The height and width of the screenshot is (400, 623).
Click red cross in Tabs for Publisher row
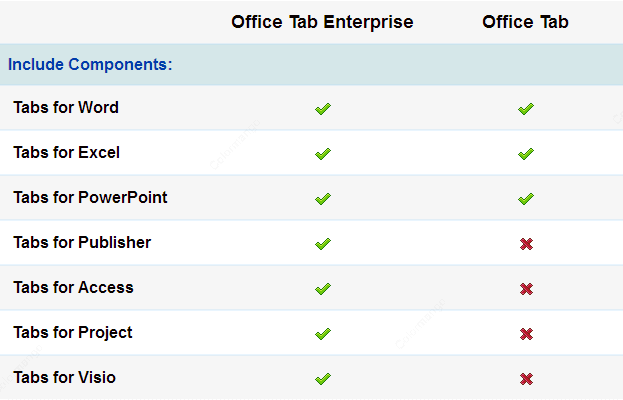526,244
